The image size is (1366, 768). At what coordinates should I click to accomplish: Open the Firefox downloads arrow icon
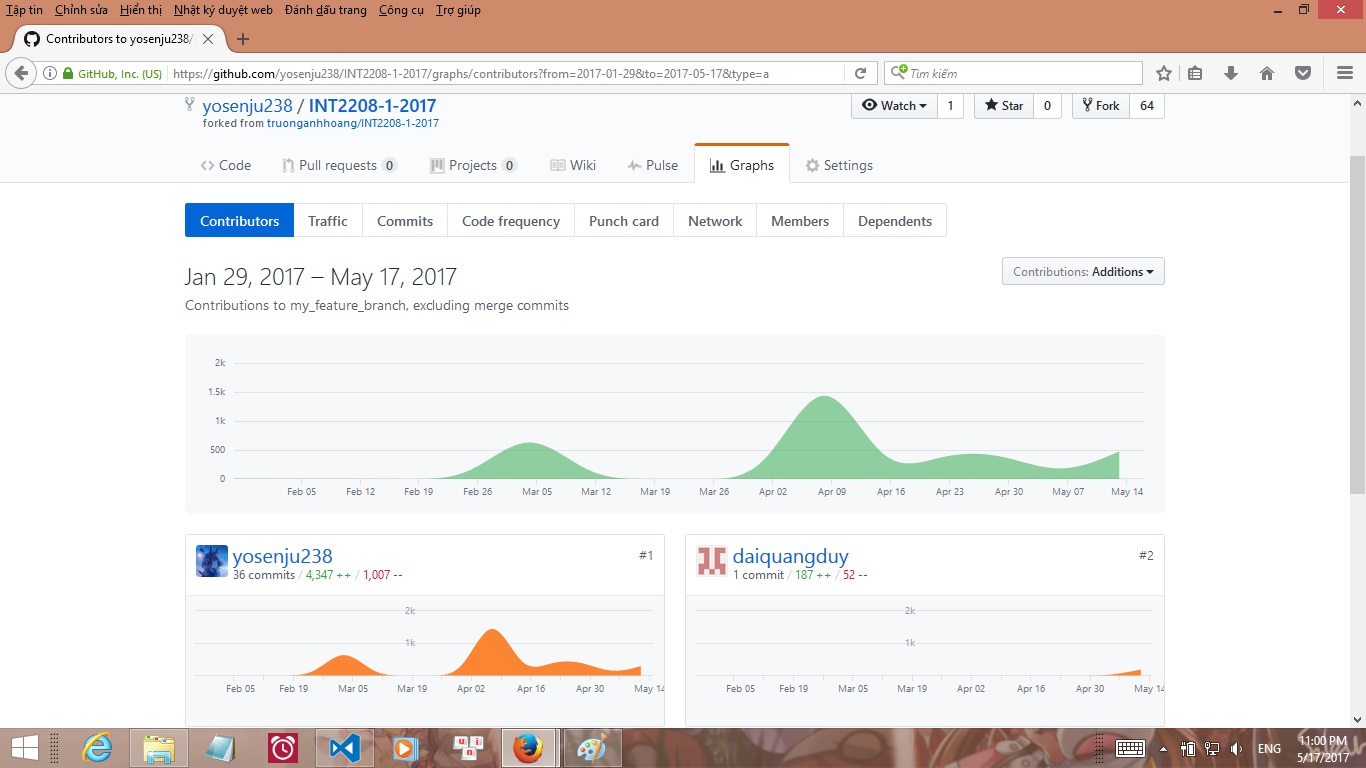[x=1231, y=73]
